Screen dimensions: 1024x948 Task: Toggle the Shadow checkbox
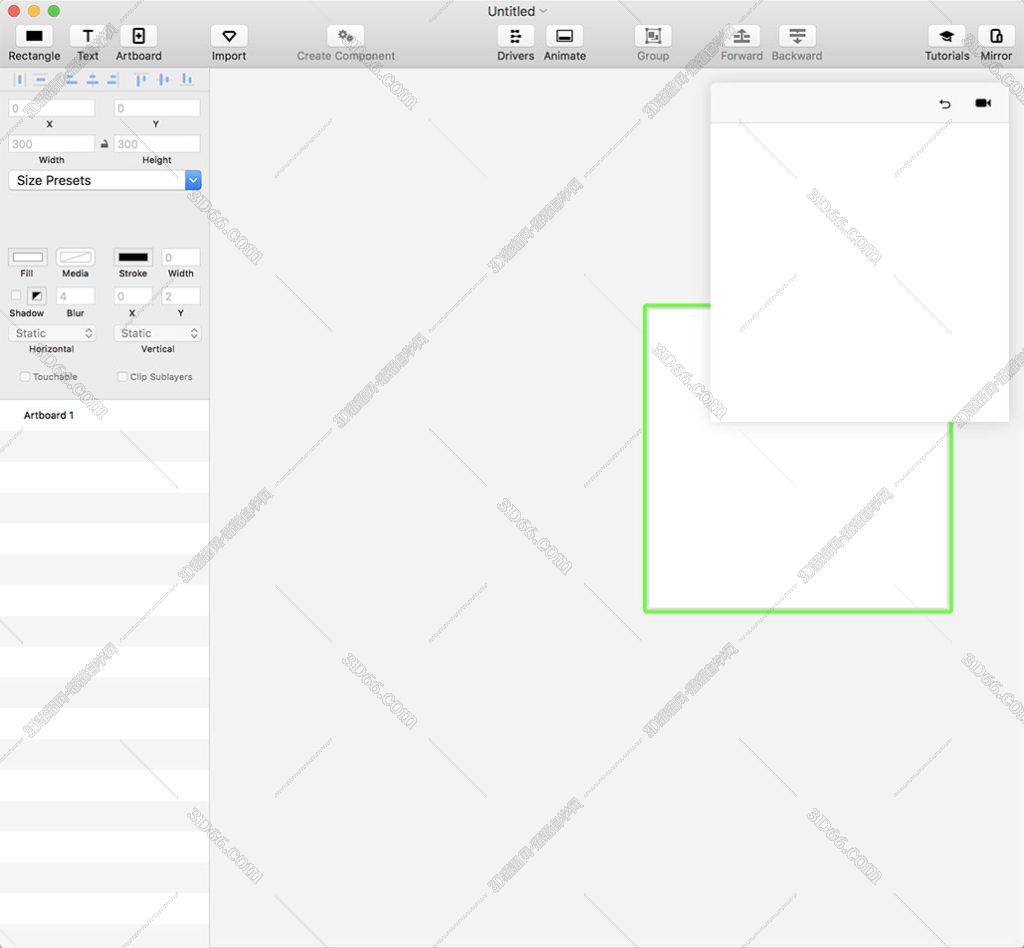point(15,296)
